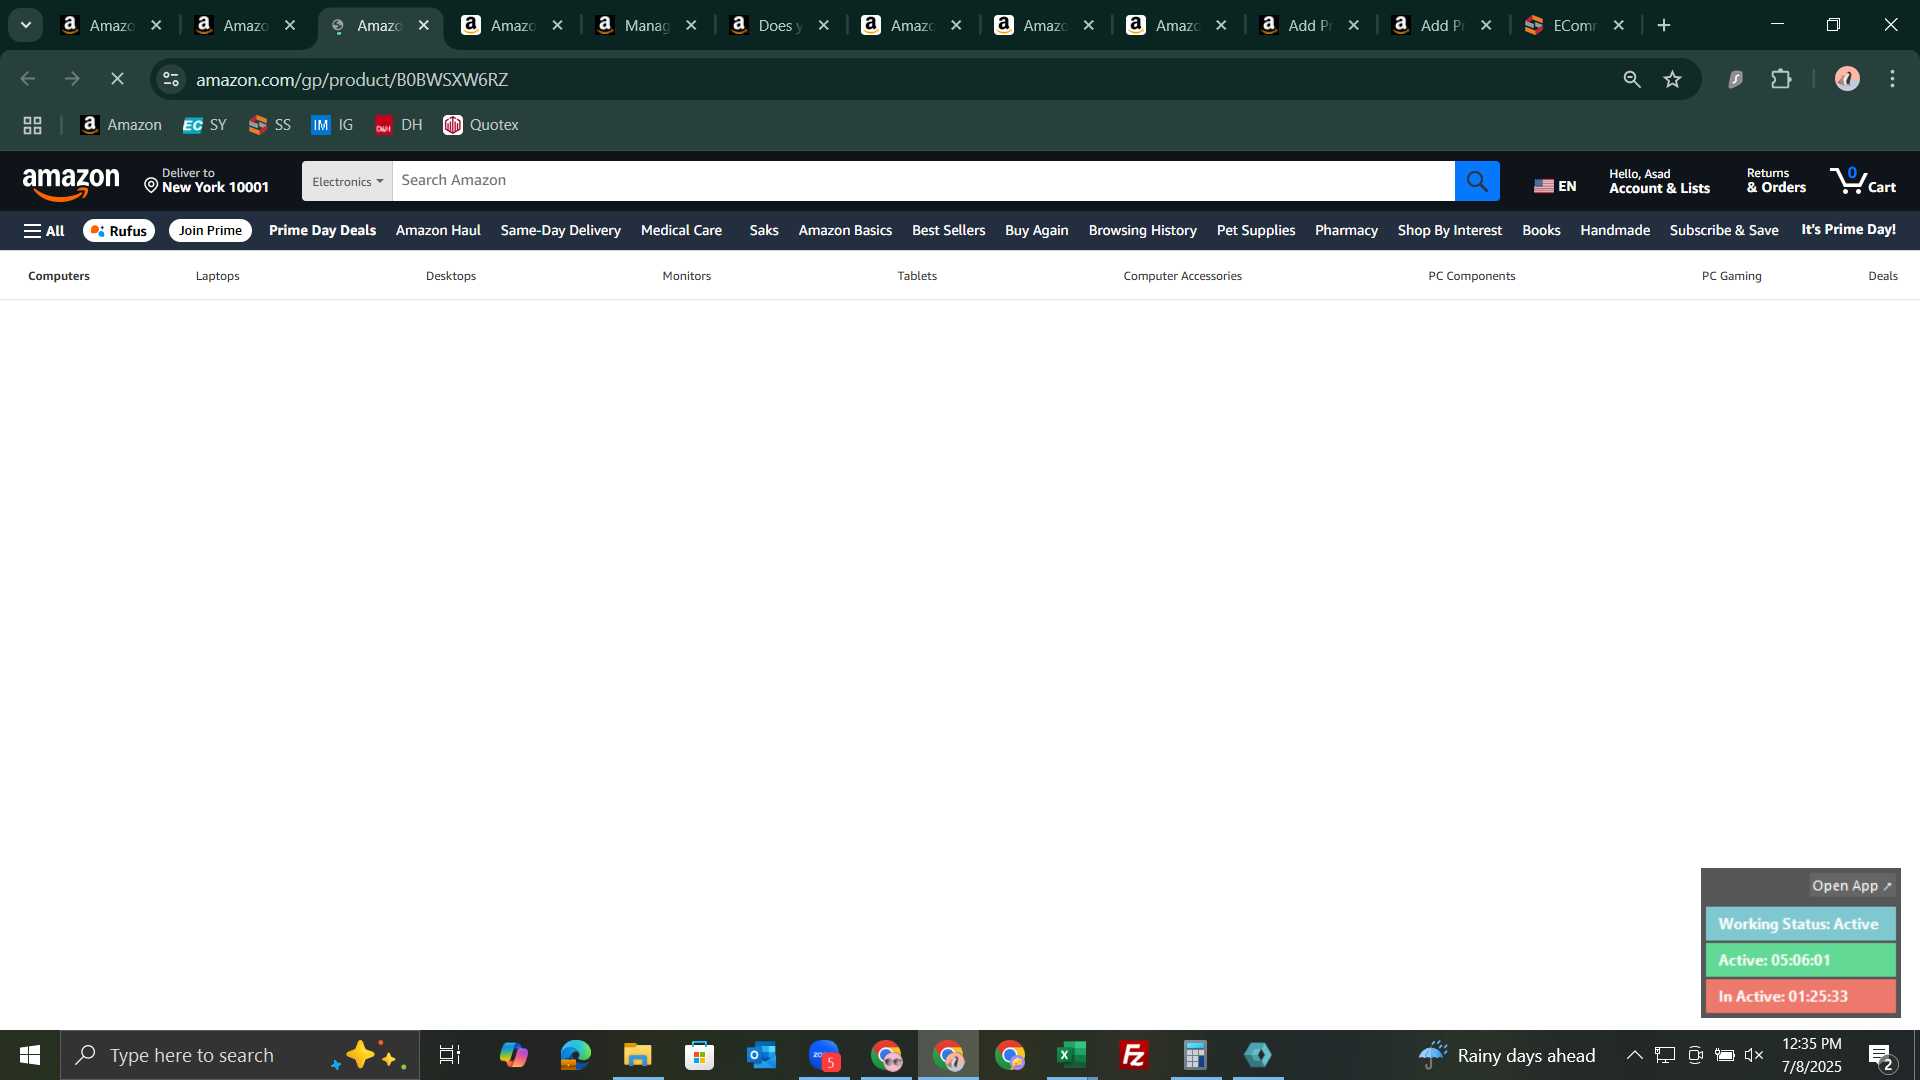Open the shopping cart icon
Image resolution: width=1920 pixels, height=1080 pixels.
click(x=1863, y=181)
